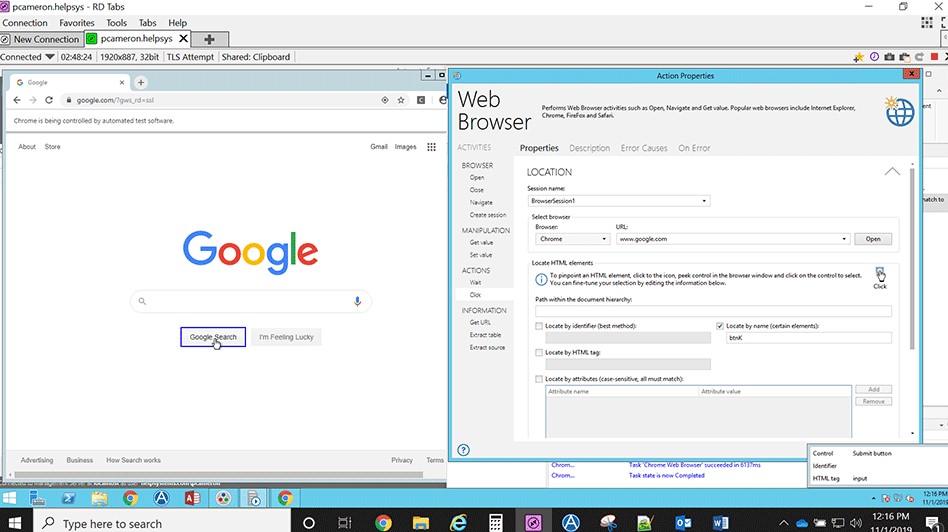
Task: Click the camera screenshot icon
Action: coord(889,57)
